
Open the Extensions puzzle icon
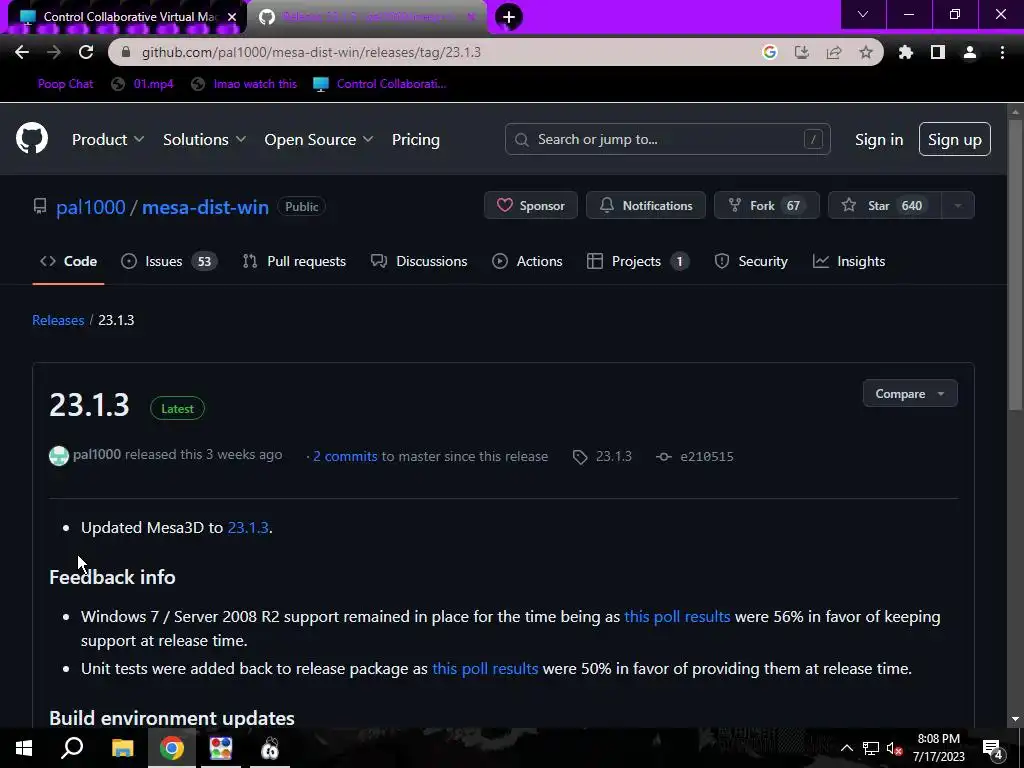pos(905,52)
